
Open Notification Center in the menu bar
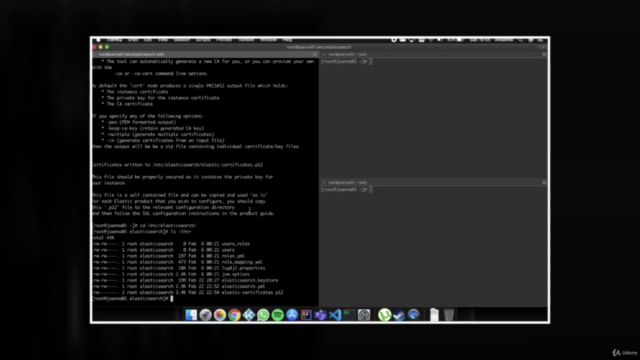click(x=541, y=40)
